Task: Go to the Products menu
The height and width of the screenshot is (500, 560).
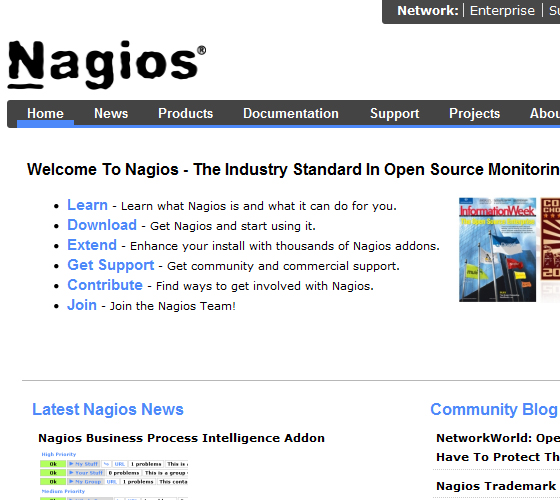Action: click(185, 114)
